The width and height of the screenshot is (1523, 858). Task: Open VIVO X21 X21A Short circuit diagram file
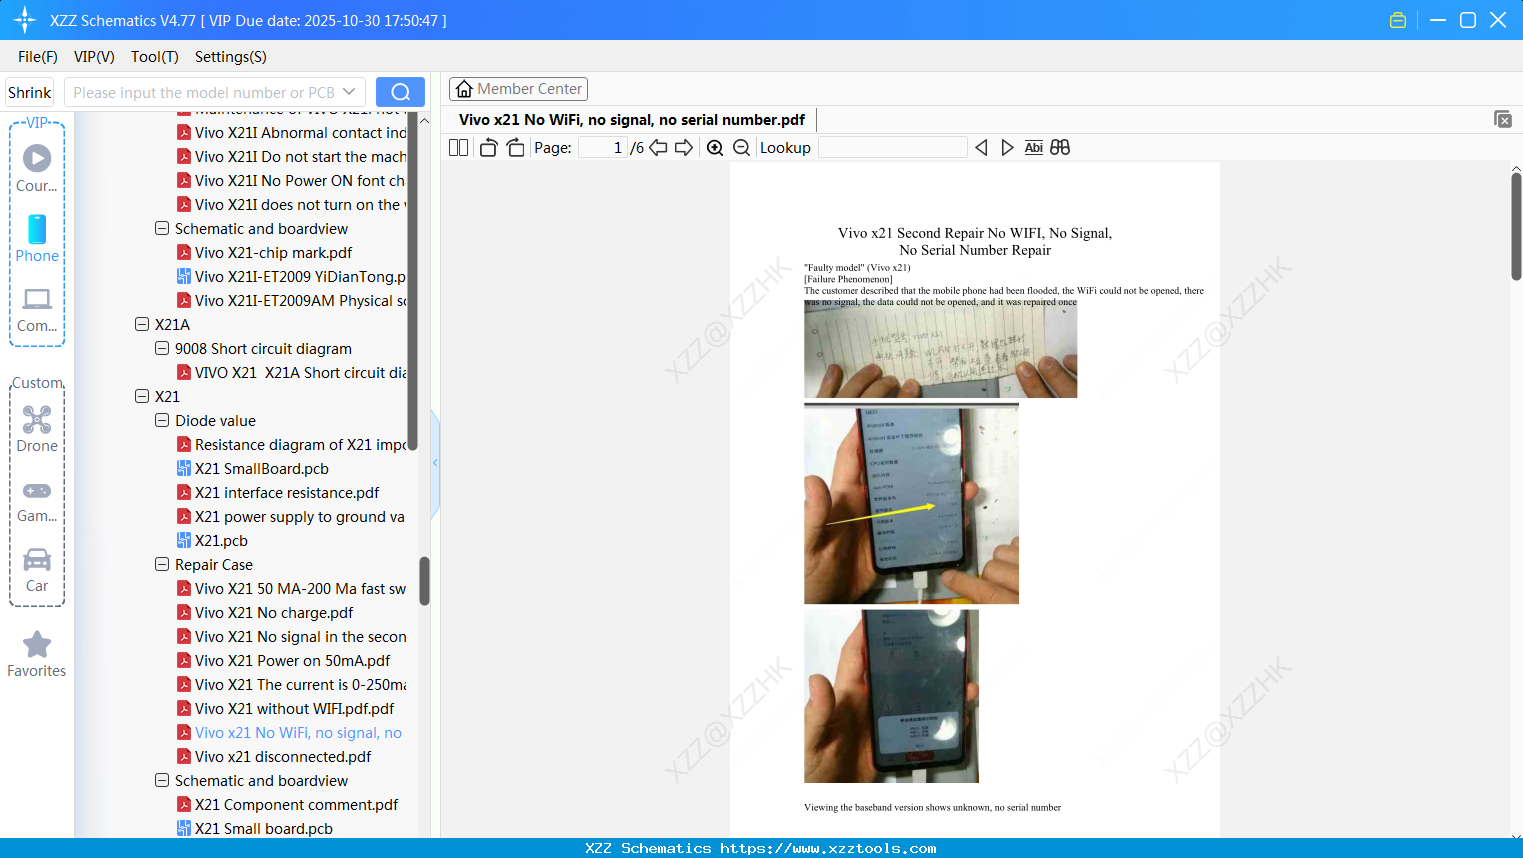(291, 373)
